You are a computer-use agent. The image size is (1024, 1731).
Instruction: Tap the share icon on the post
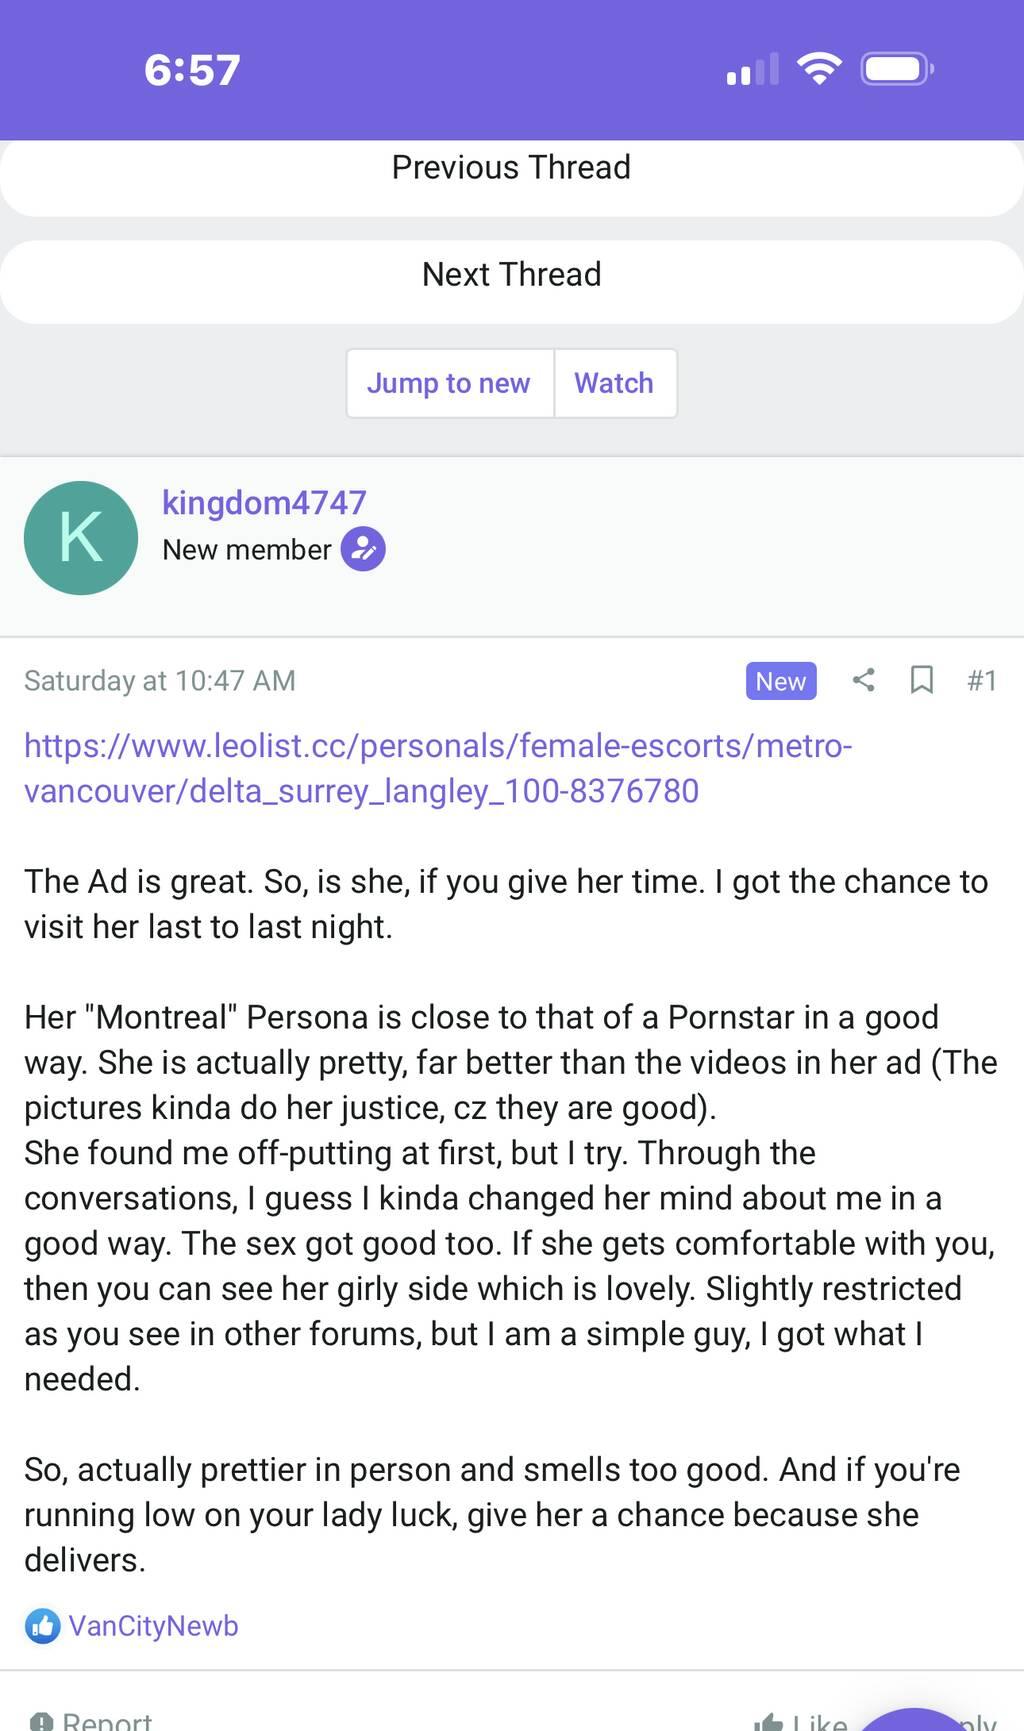coord(864,680)
